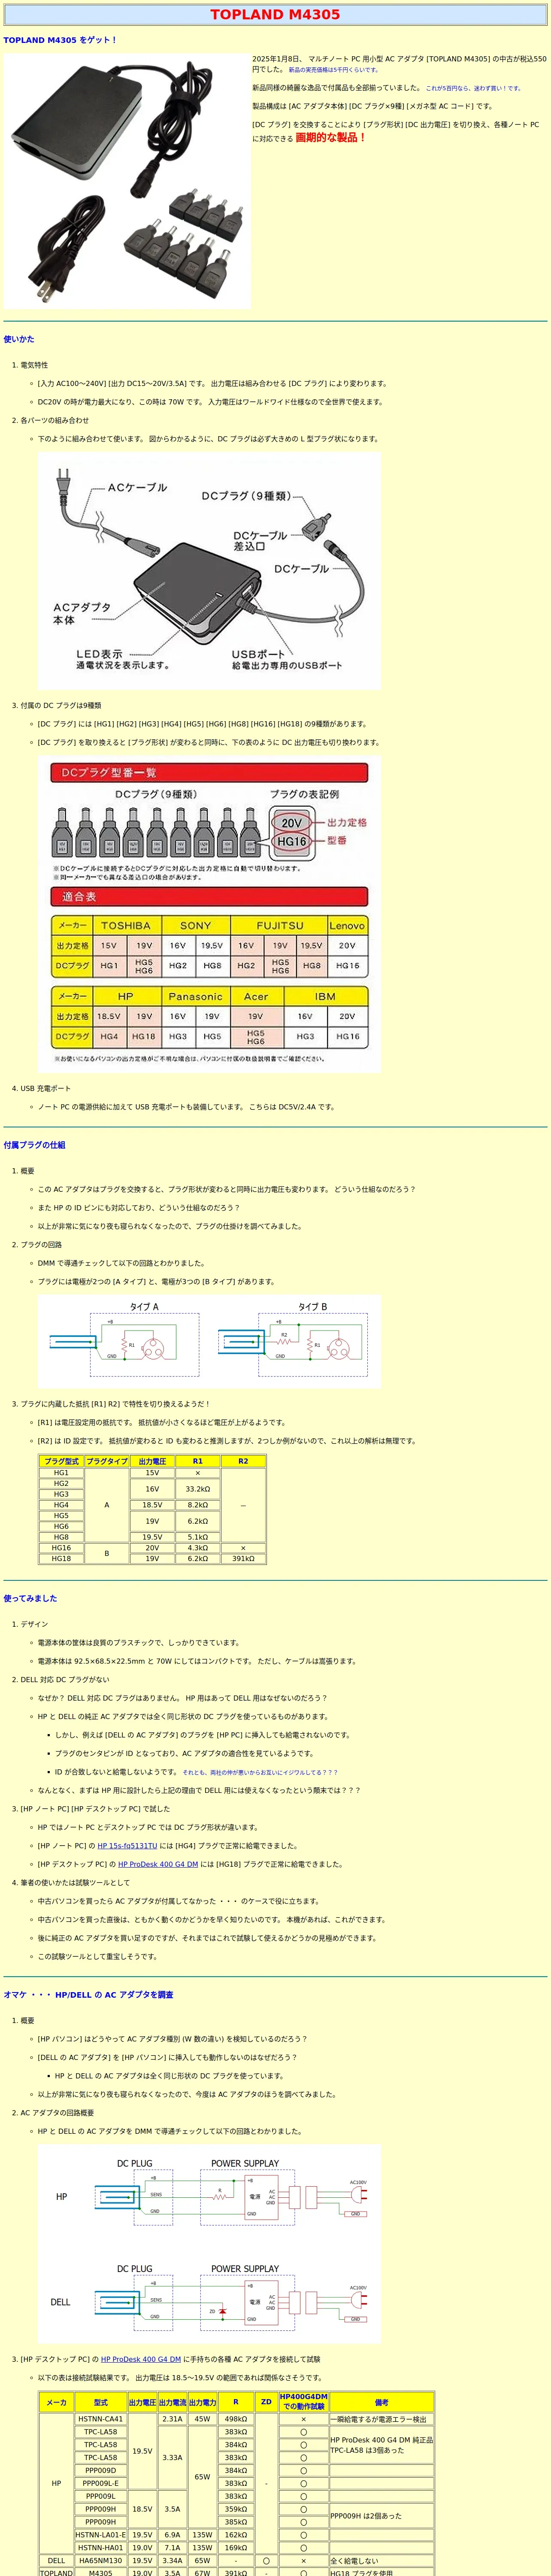The height and width of the screenshot is (2576, 551).
Task: Click the '33.2kΩ' resistance cell
Action: tap(198, 1489)
